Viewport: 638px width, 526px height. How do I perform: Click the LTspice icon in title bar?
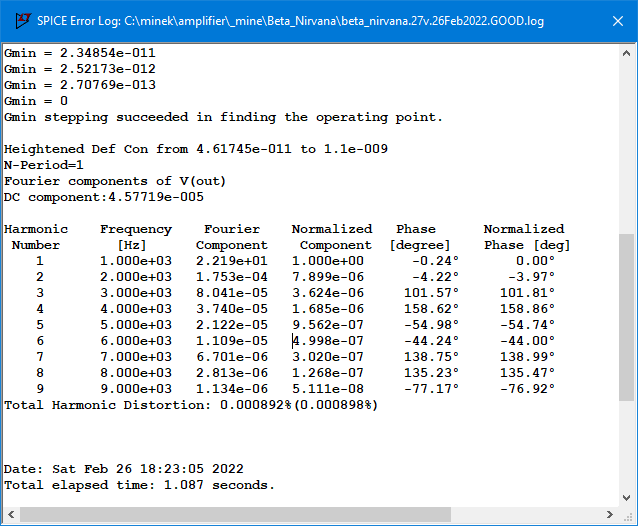[x=23, y=20]
